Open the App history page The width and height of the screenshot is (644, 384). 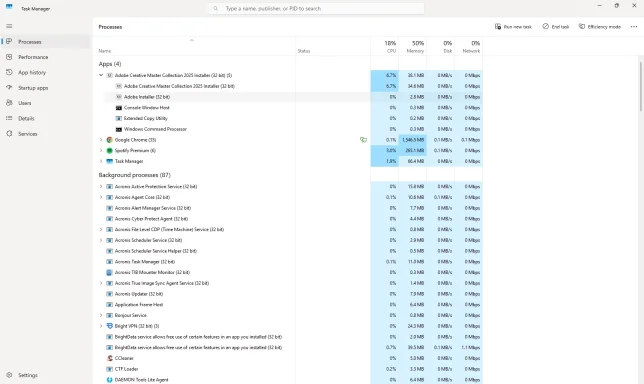pyautogui.click(x=45, y=72)
